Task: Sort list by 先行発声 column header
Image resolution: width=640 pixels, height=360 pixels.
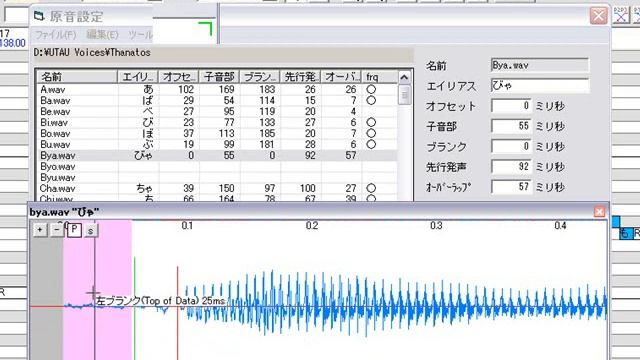Action: 301,77
